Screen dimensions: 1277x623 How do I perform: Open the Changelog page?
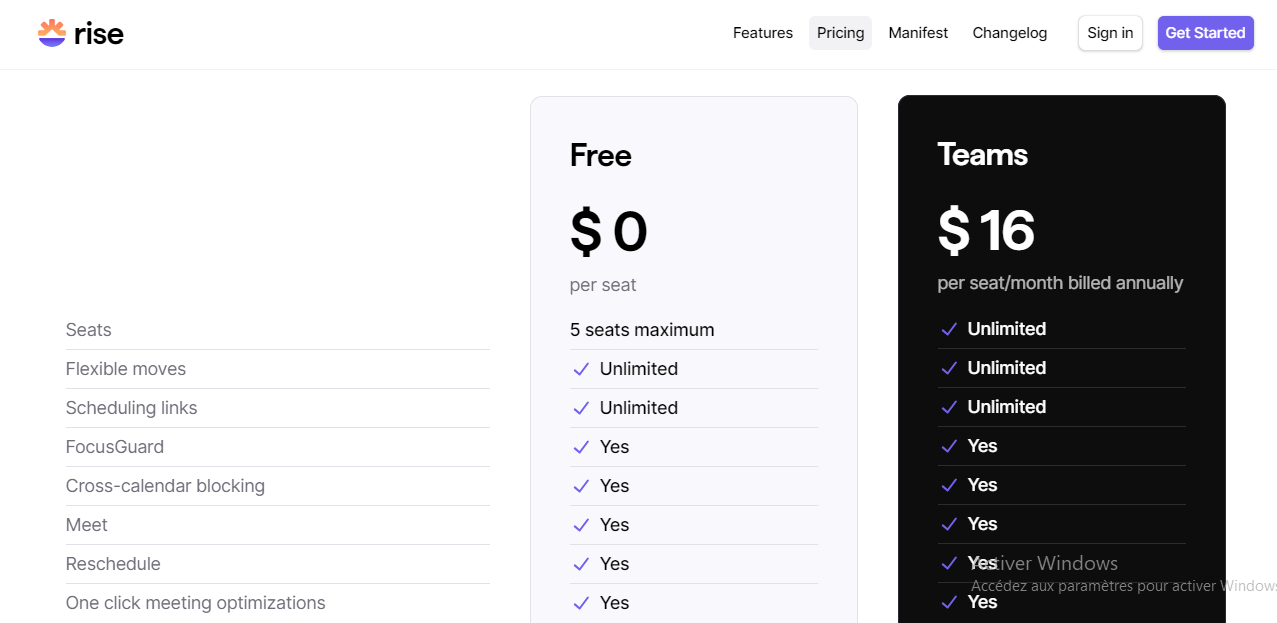click(1010, 33)
